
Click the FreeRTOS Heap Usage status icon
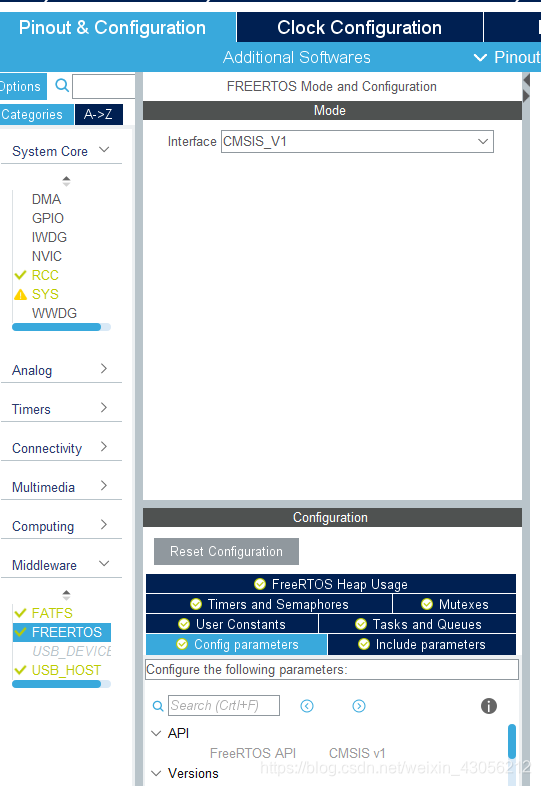tap(260, 584)
